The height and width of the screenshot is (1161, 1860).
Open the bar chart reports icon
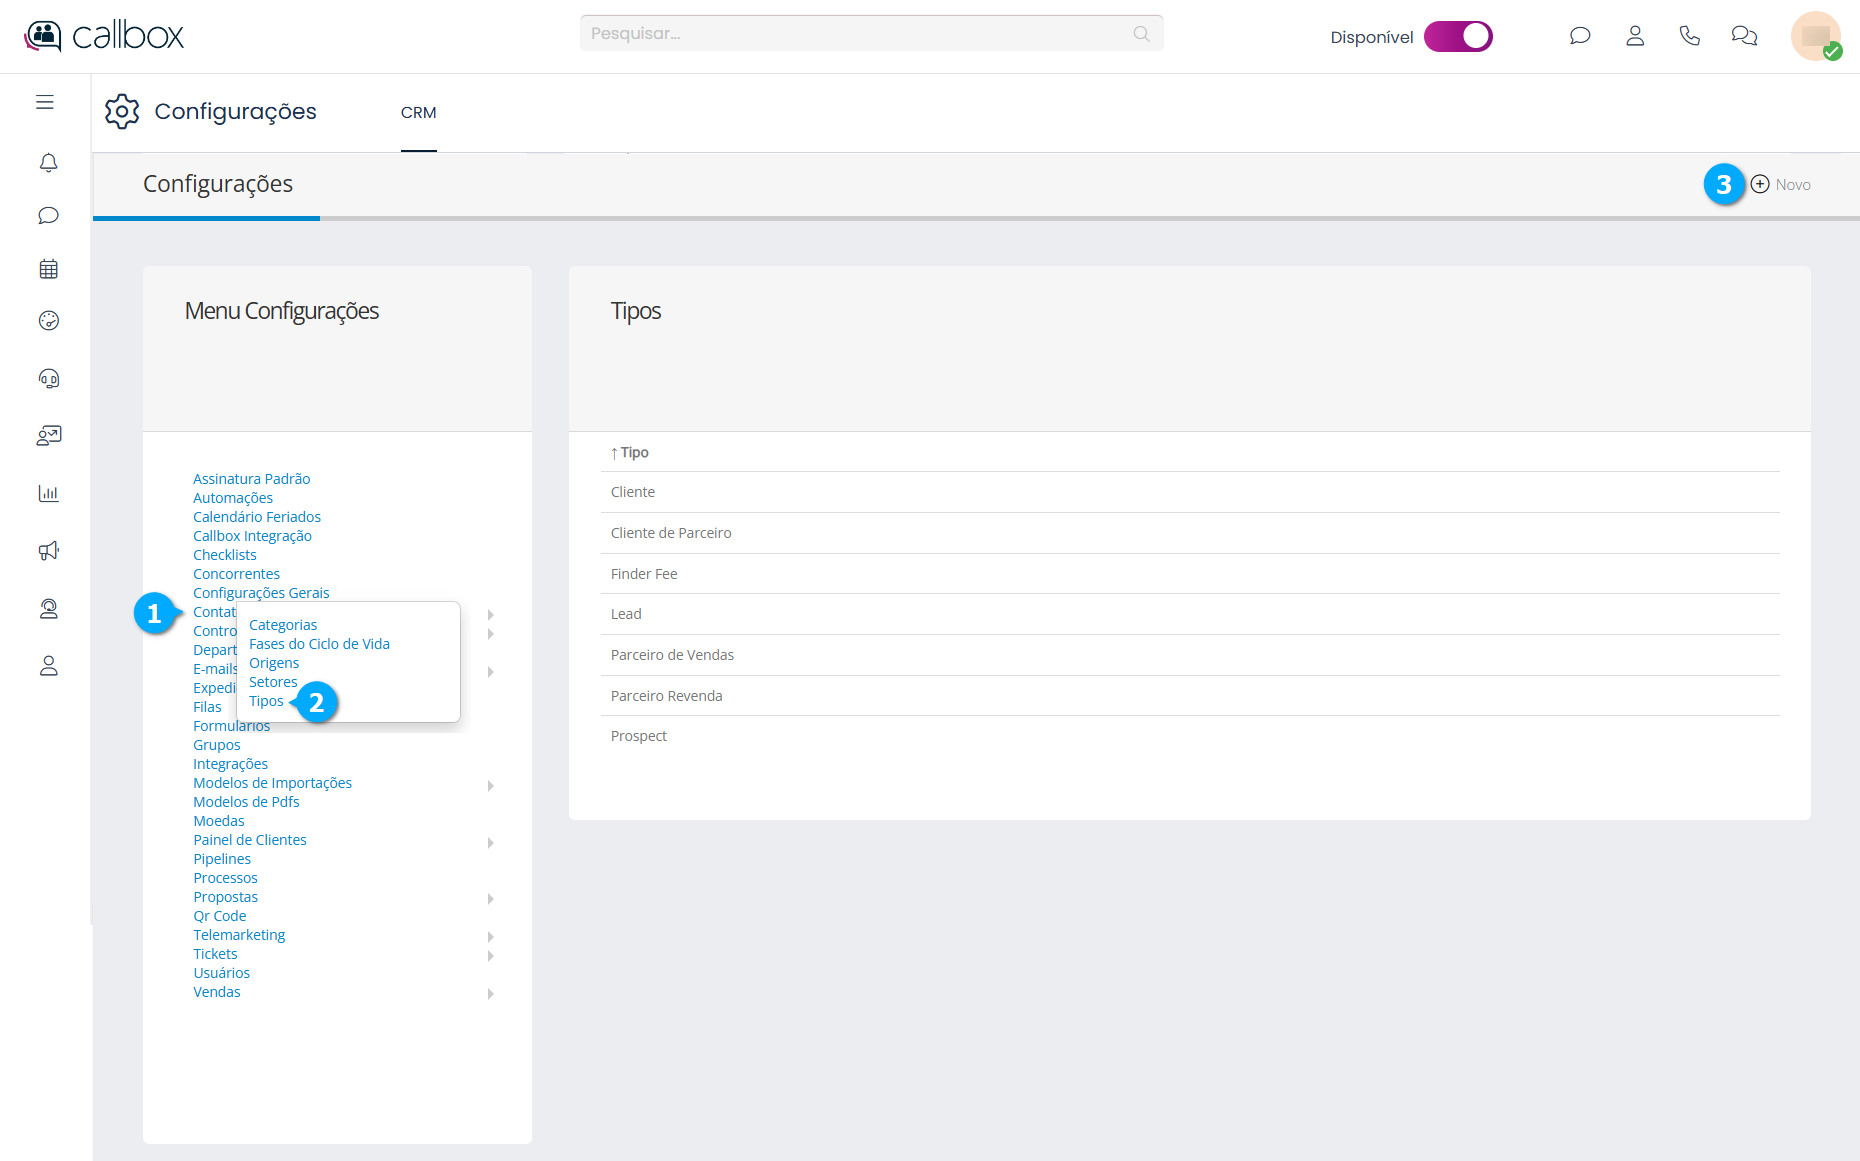[x=48, y=493]
